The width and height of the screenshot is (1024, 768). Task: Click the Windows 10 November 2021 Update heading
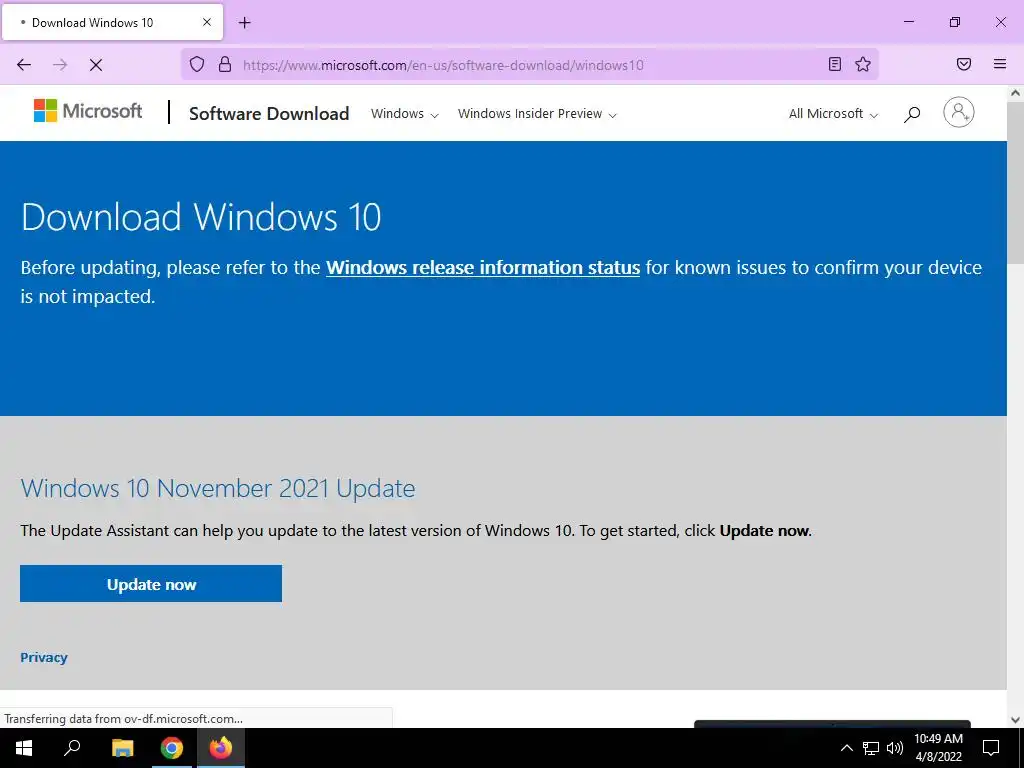point(217,488)
